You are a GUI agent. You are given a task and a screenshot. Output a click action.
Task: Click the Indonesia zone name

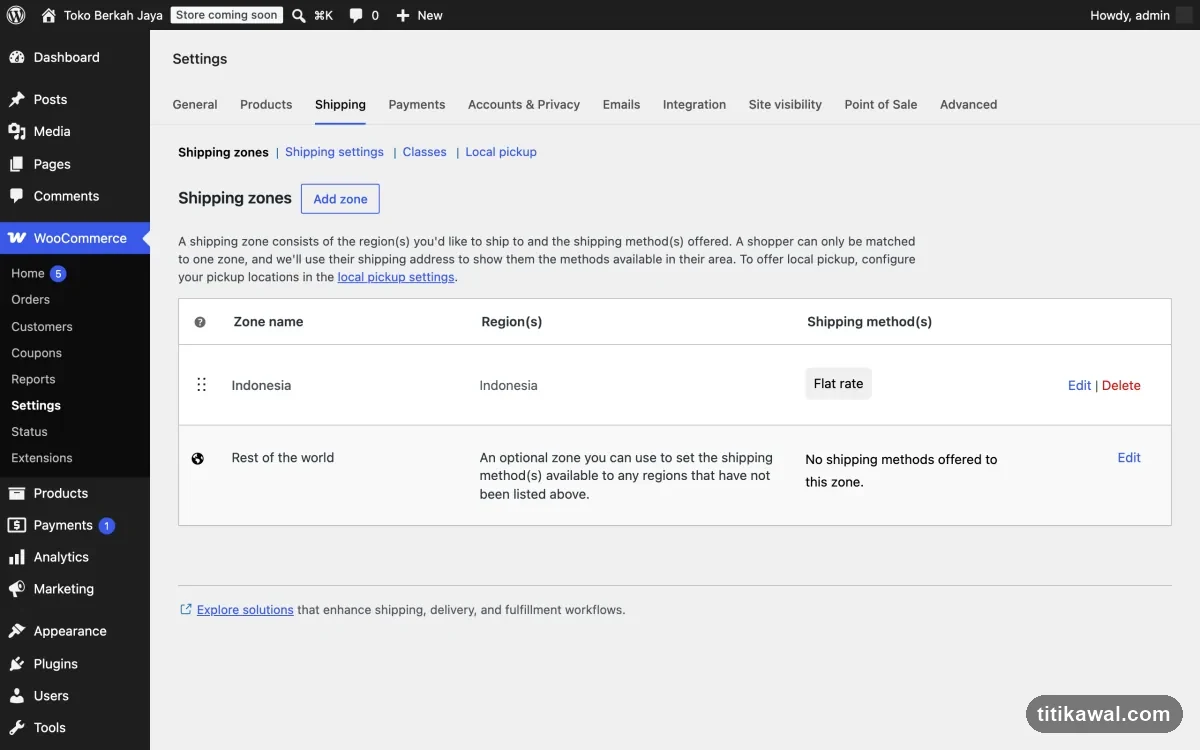pos(261,385)
